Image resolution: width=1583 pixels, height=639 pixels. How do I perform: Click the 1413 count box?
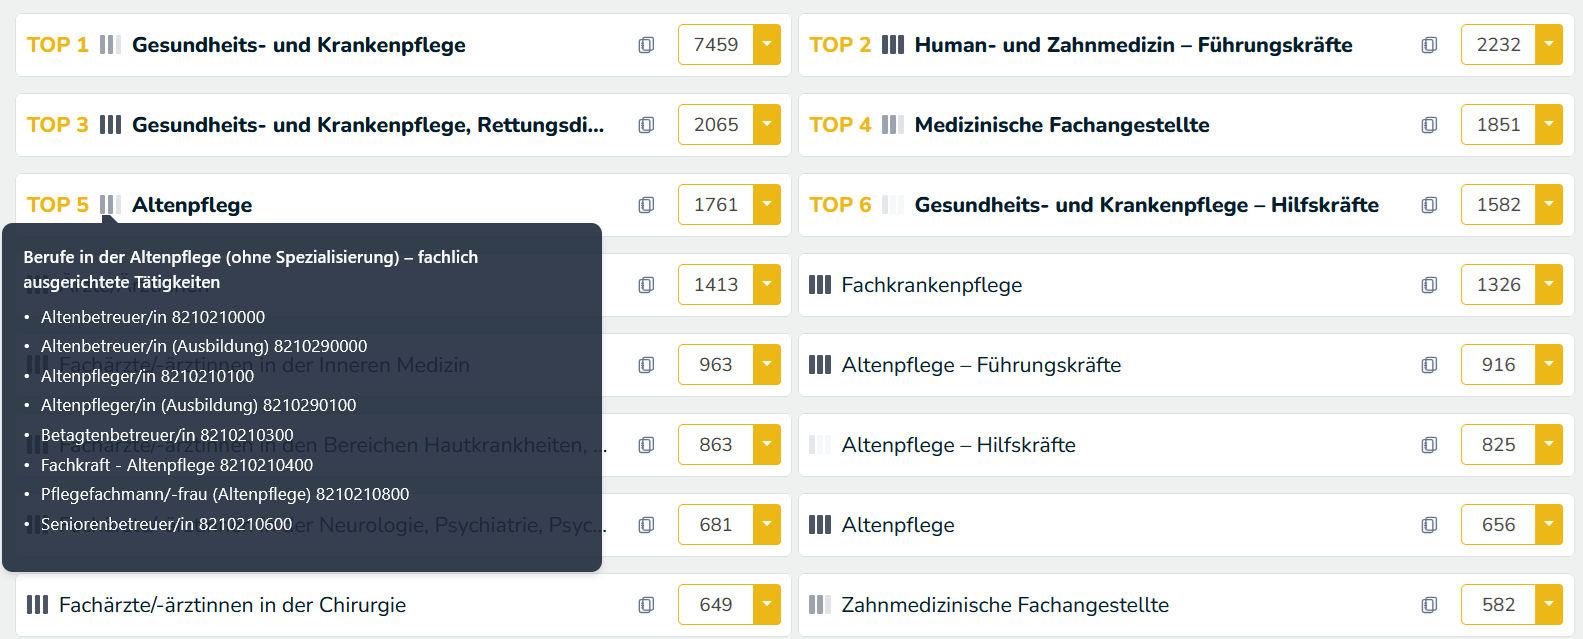click(x=716, y=285)
